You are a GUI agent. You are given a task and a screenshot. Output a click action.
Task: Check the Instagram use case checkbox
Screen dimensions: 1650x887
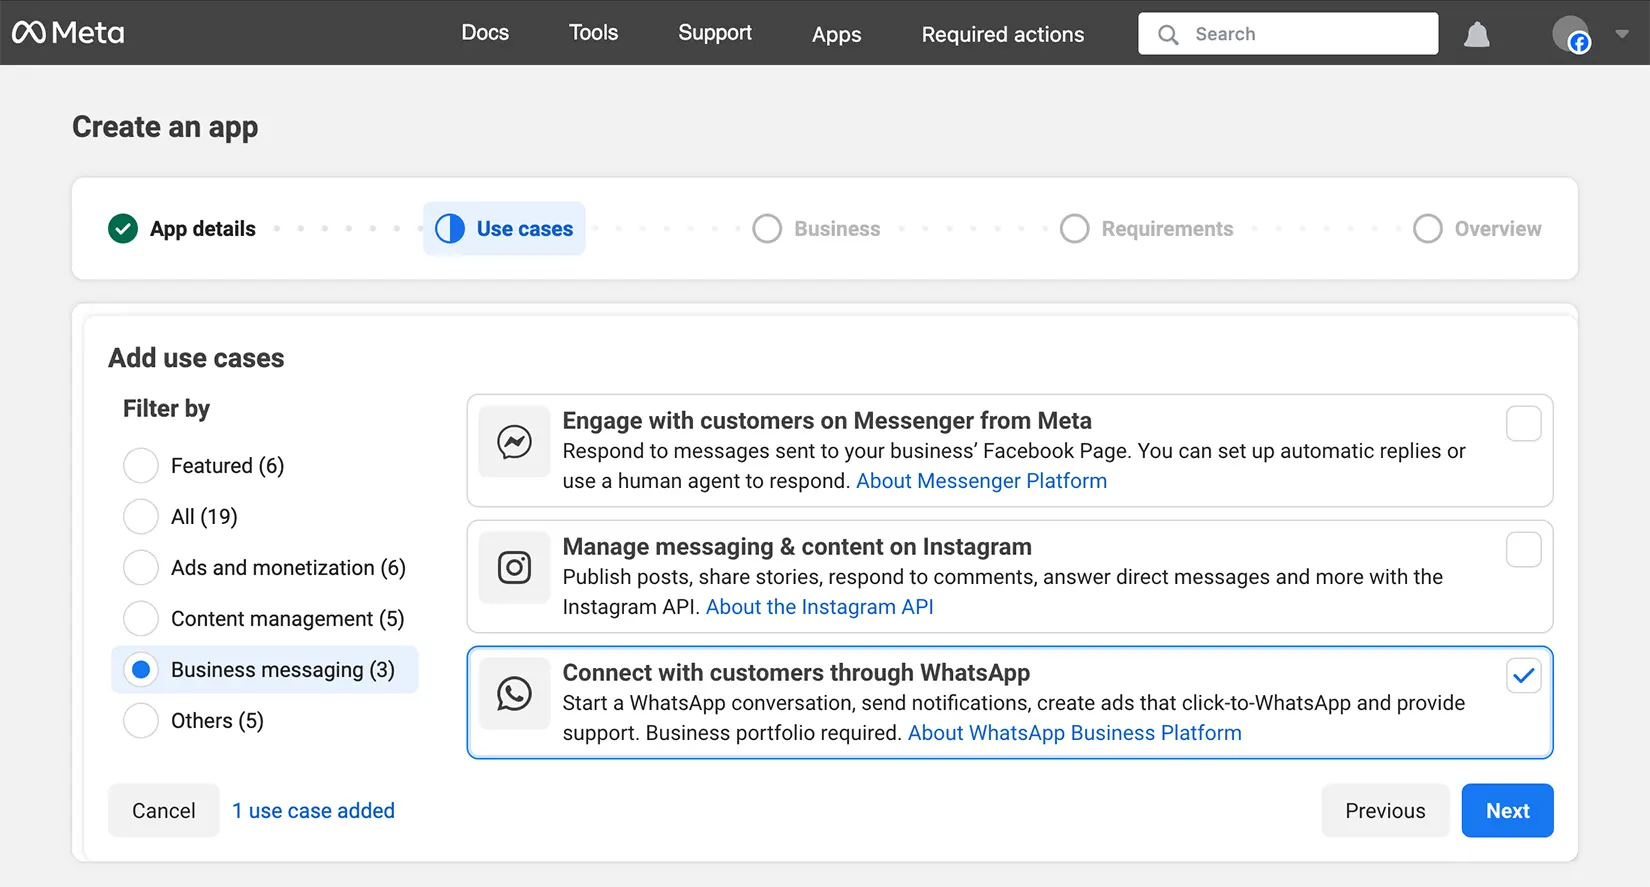(1523, 550)
